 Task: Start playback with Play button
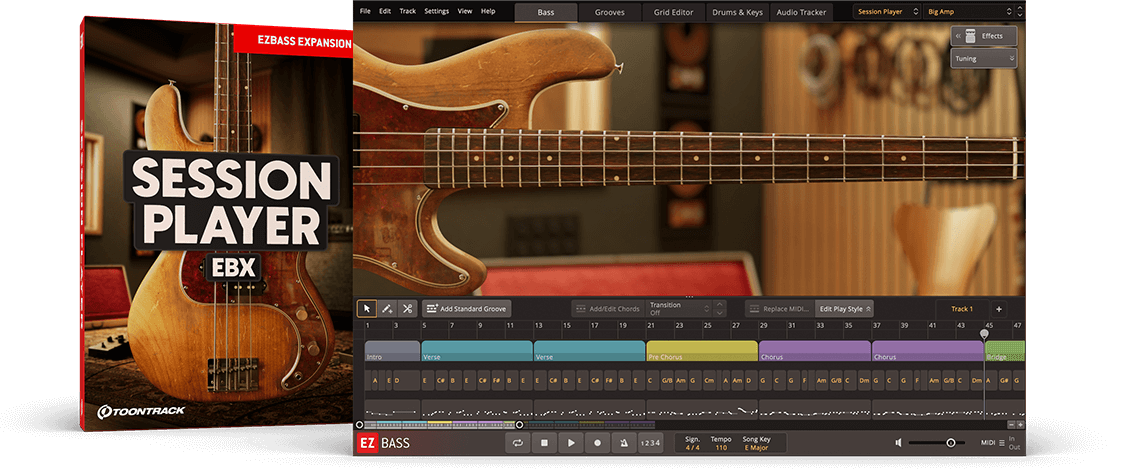tap(571, 443)
